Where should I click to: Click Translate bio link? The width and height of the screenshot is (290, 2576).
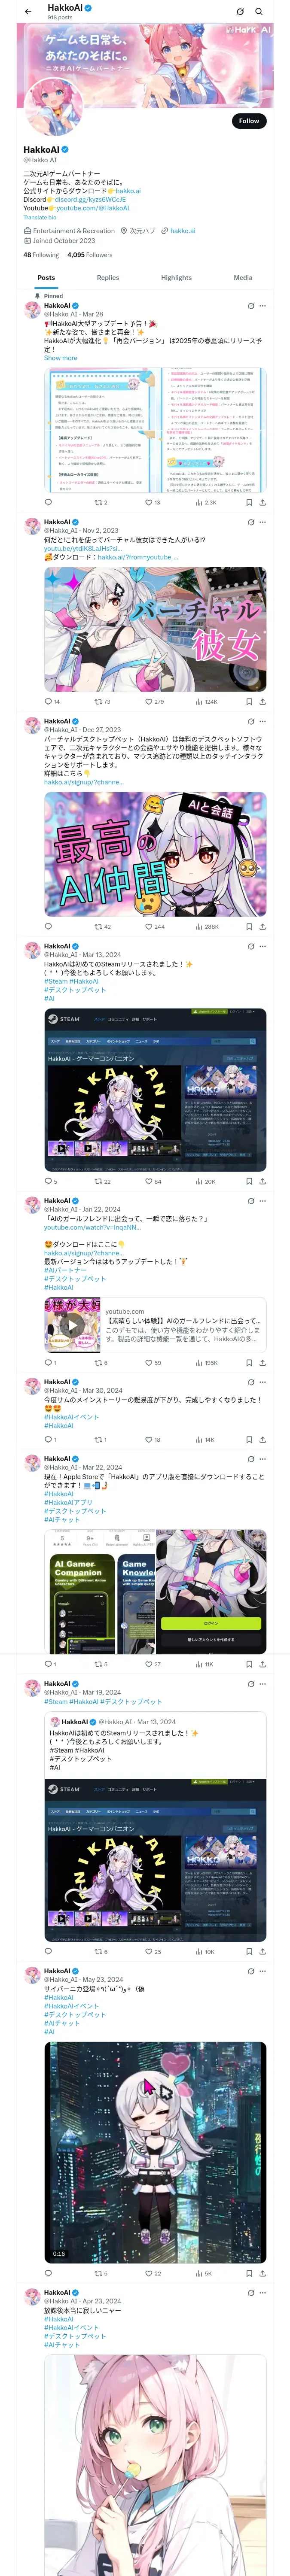pos(40,217)
